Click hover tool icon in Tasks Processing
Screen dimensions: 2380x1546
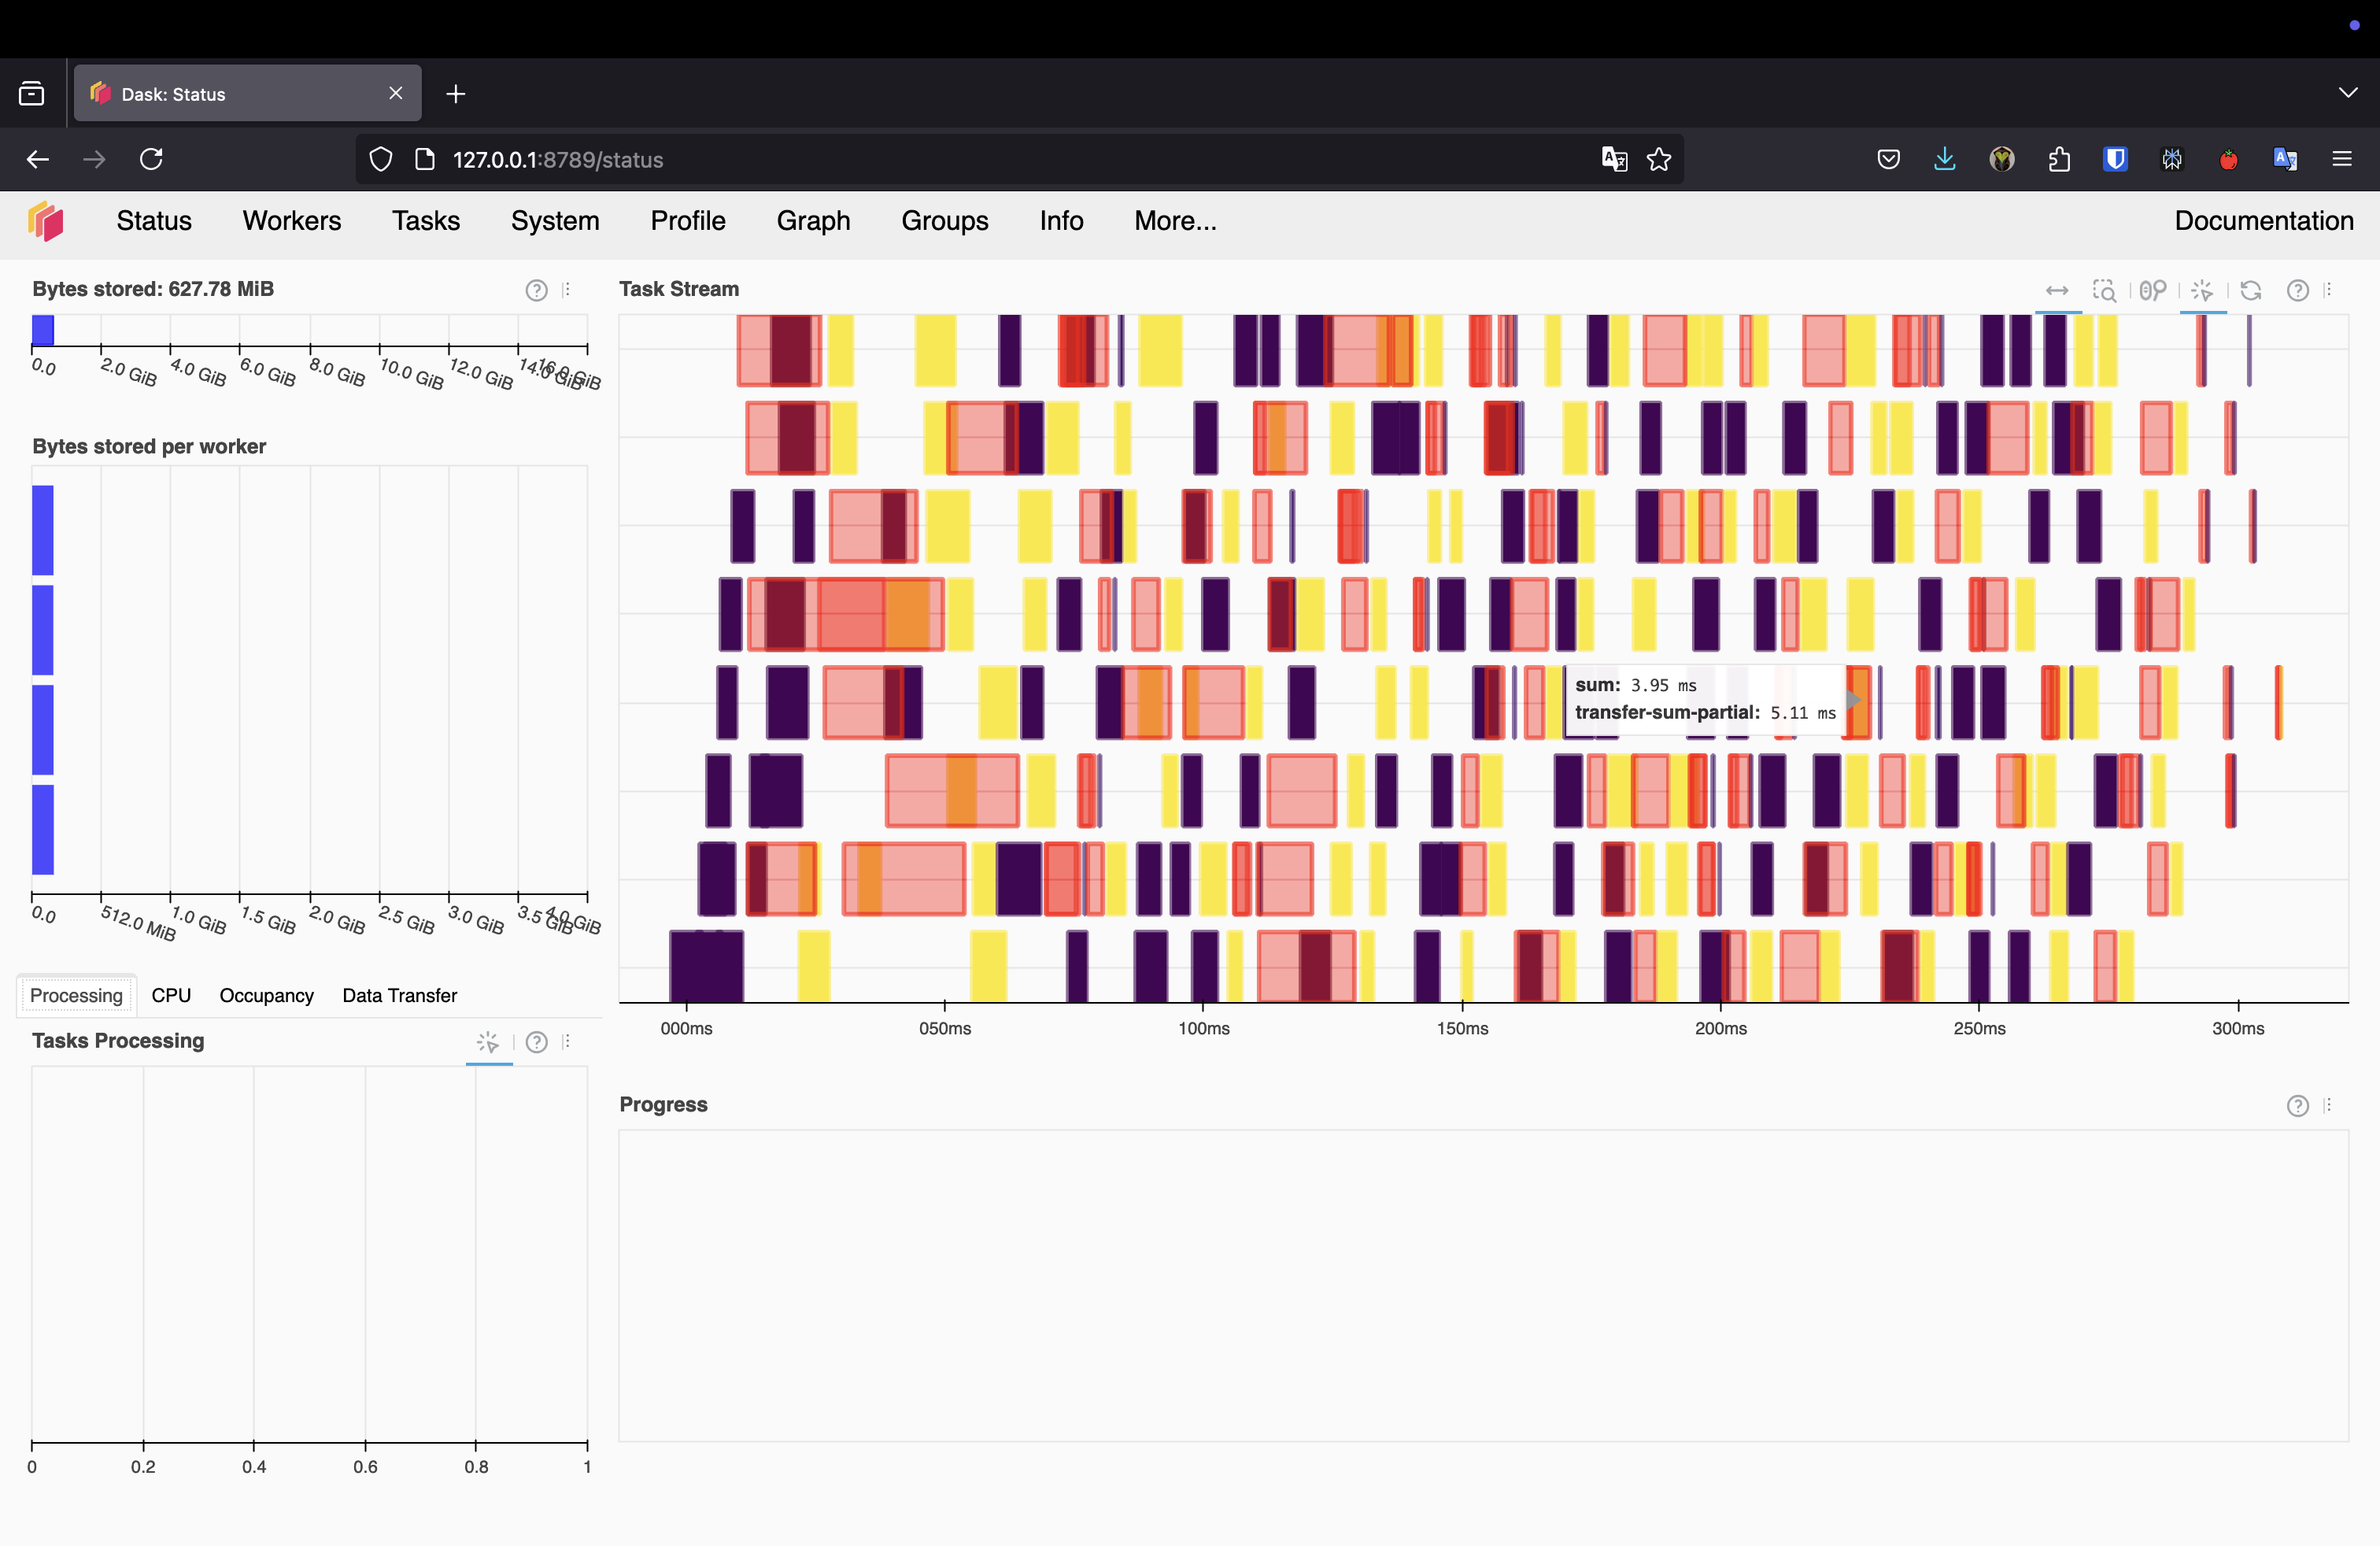pos(488,1042)
